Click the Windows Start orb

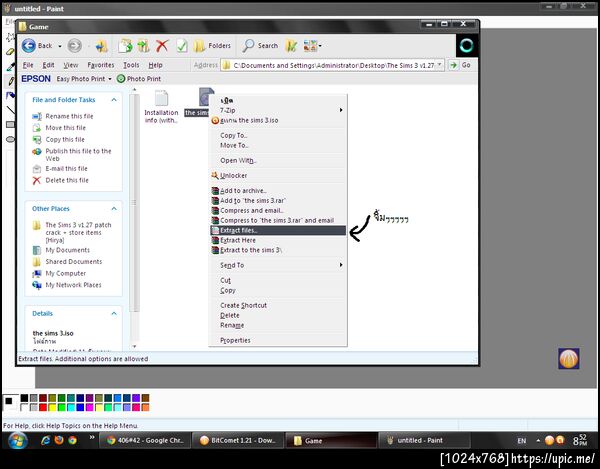pos(18,441)
